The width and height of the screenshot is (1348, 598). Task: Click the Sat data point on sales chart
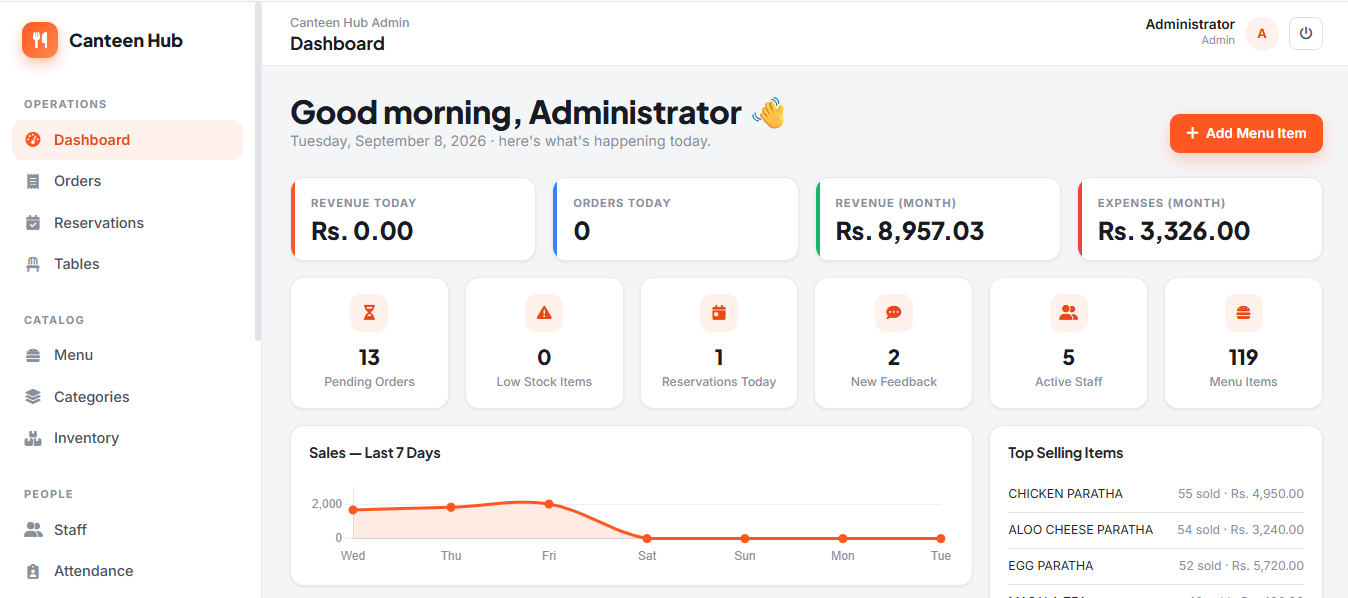[x=647, y=538]
